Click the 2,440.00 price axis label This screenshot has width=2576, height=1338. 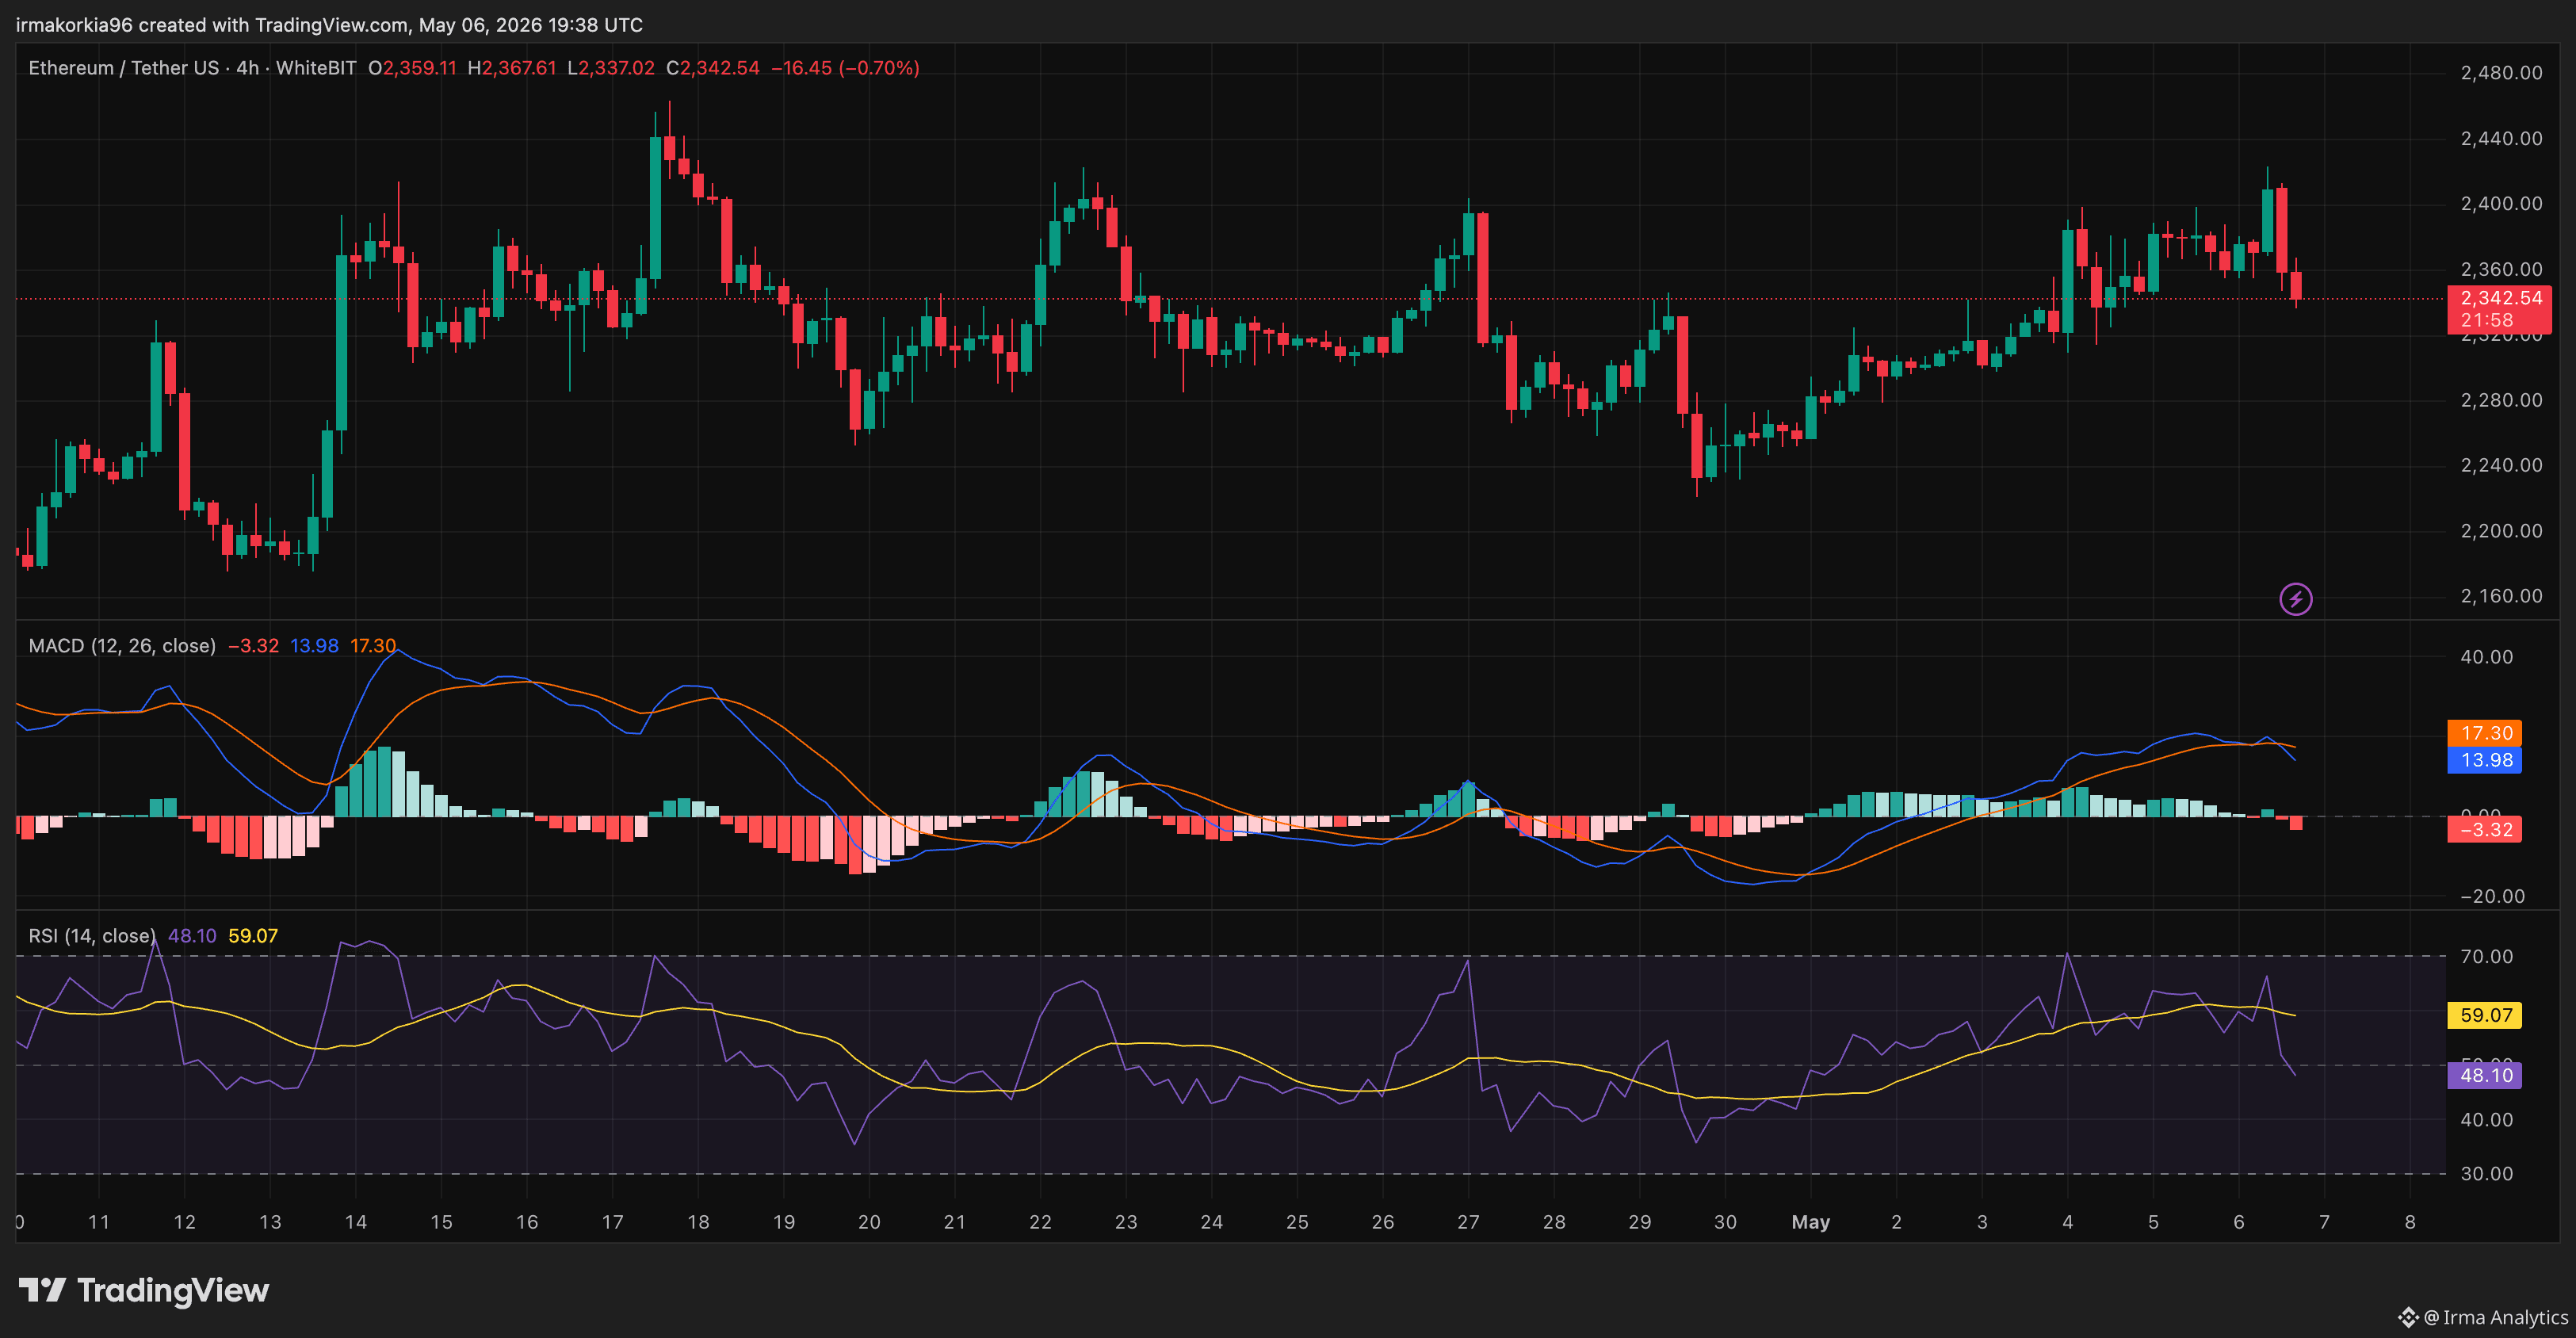point(2501,138)
